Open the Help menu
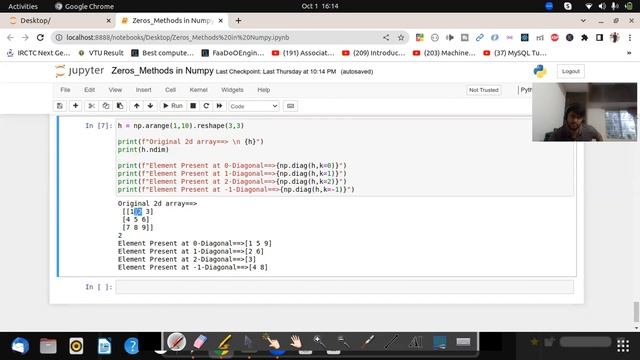This screenshot has width=640, height=360. pos(263,90)
